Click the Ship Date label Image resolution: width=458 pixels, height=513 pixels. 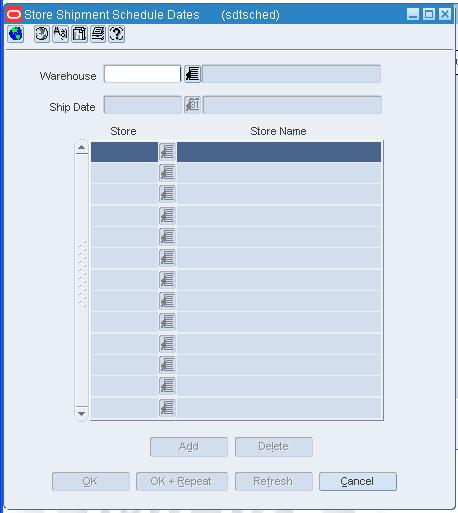tap(72, 107)
